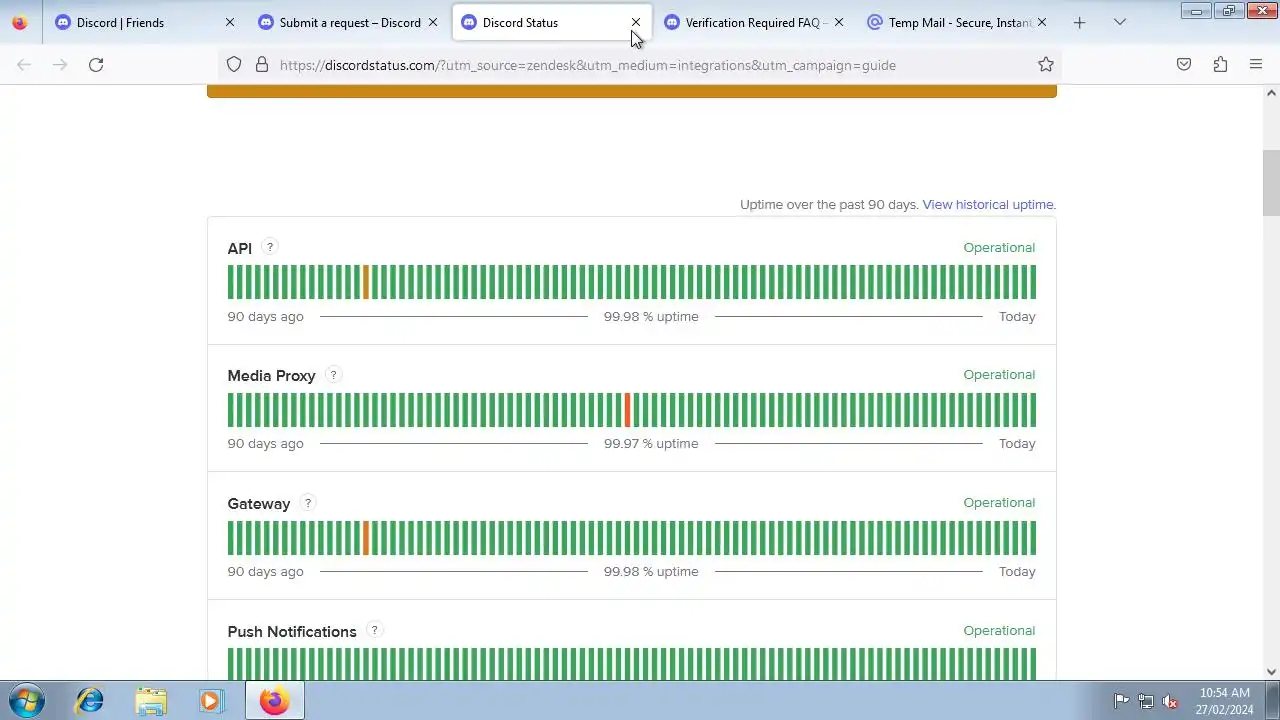Click the muted volume tray icon

click(1169, 701)
